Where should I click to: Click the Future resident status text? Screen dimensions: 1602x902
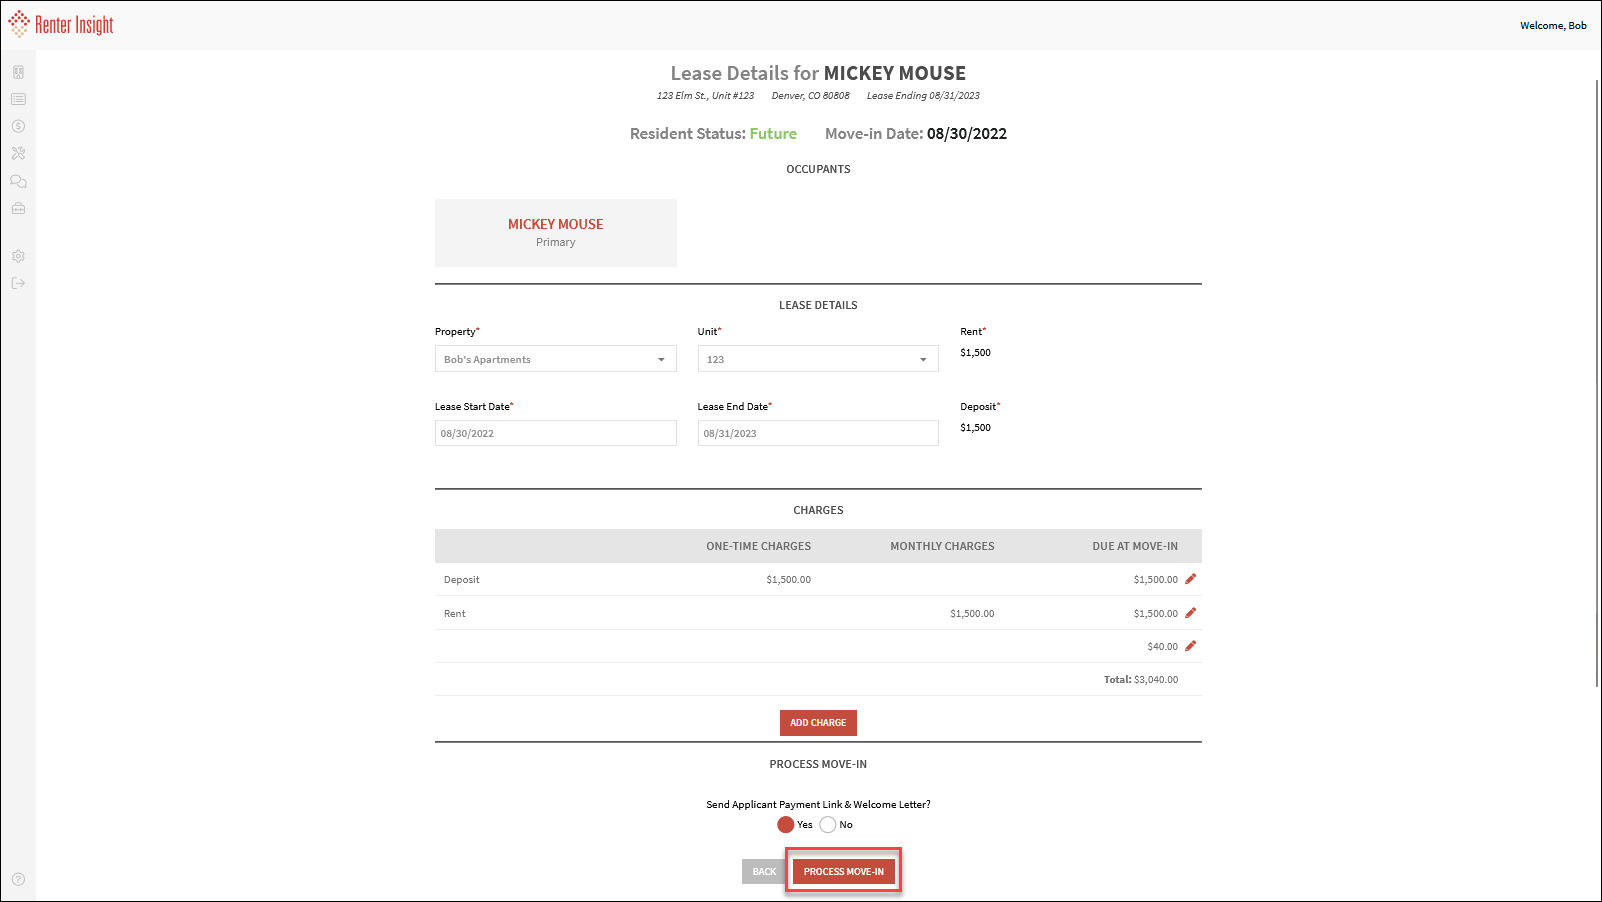click(x=773, y=134)
